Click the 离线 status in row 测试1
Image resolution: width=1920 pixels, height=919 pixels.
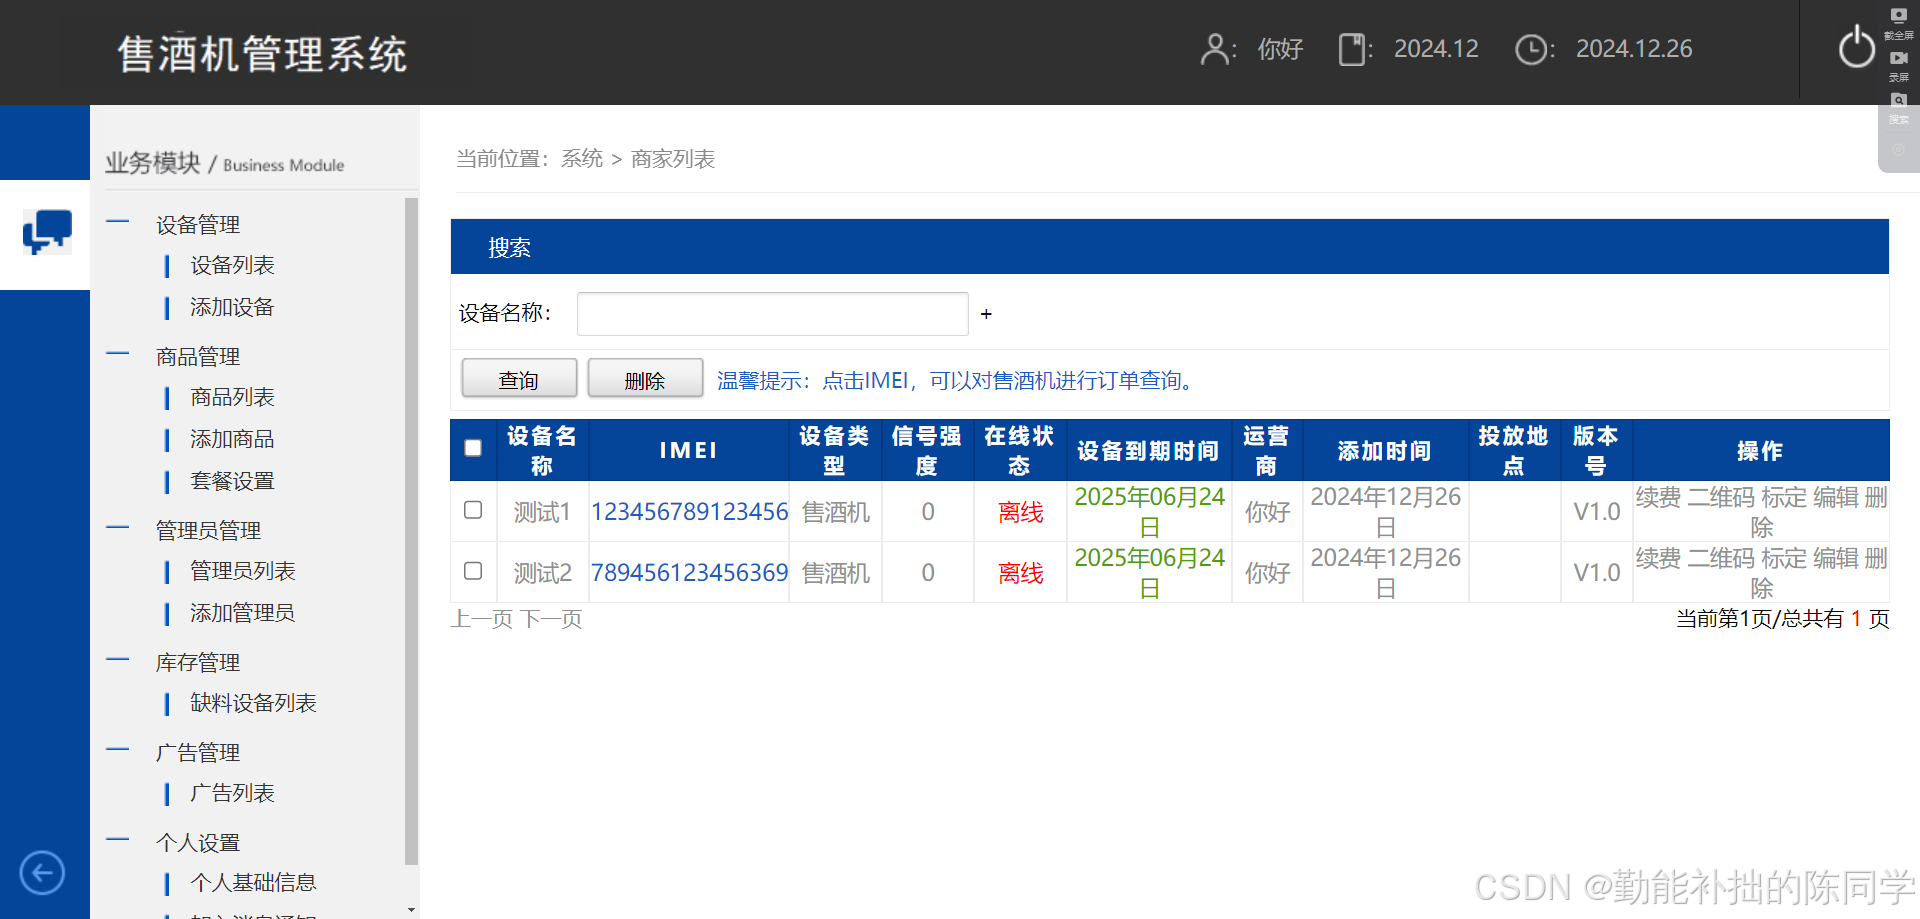(1021, 512)
